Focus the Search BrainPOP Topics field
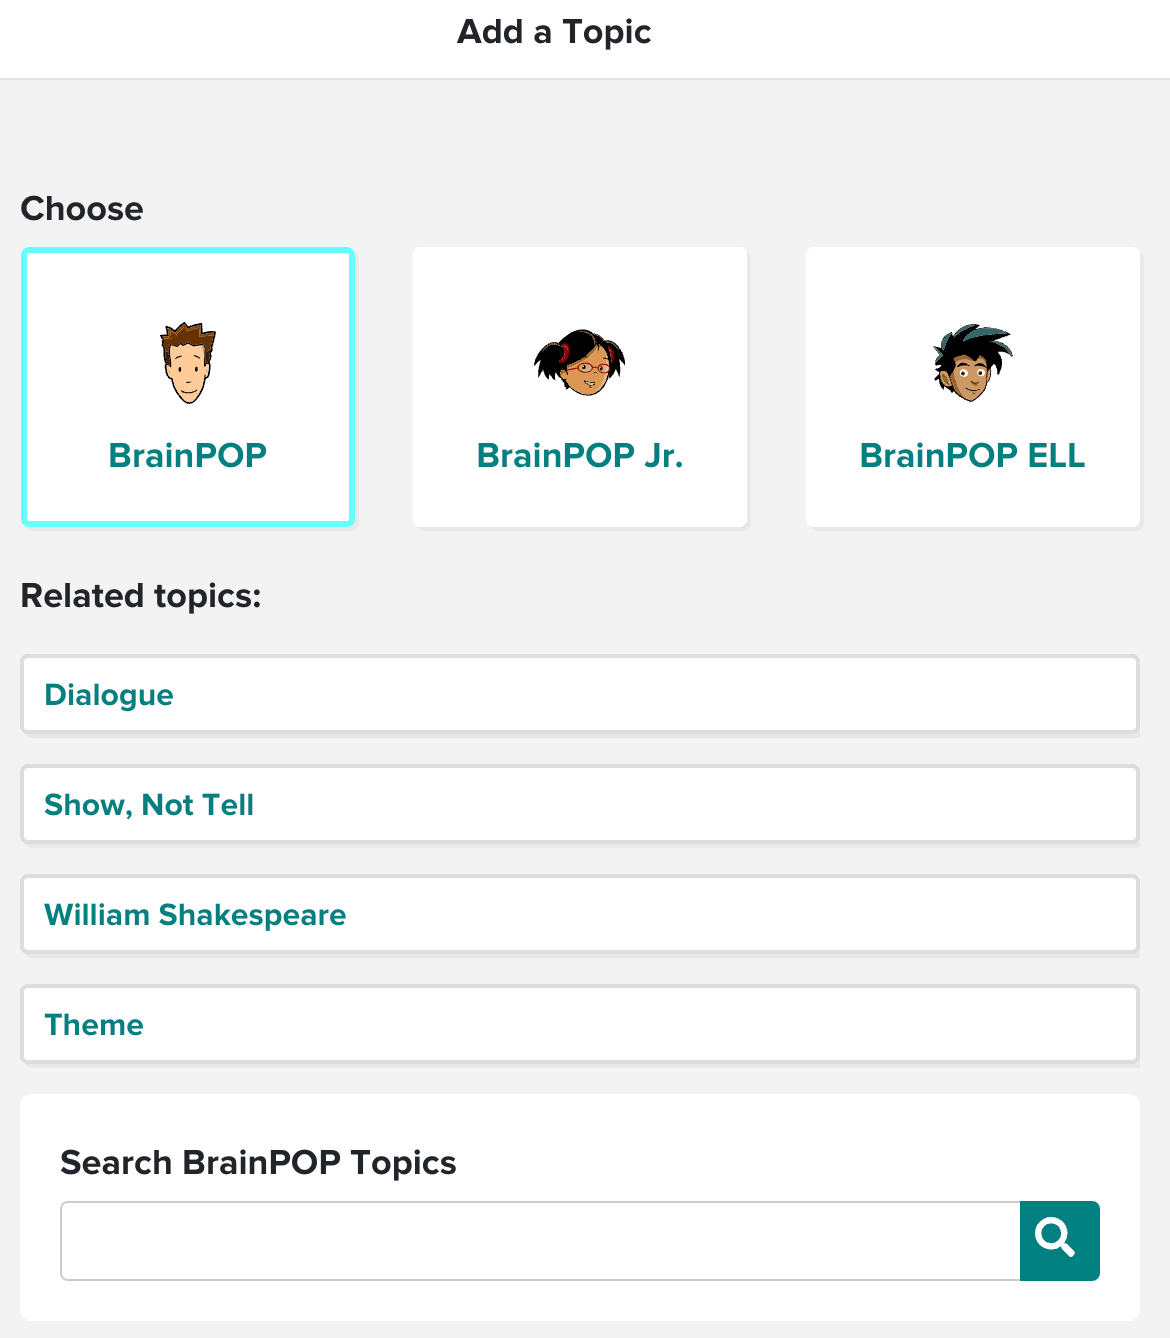 (540, 1241)
